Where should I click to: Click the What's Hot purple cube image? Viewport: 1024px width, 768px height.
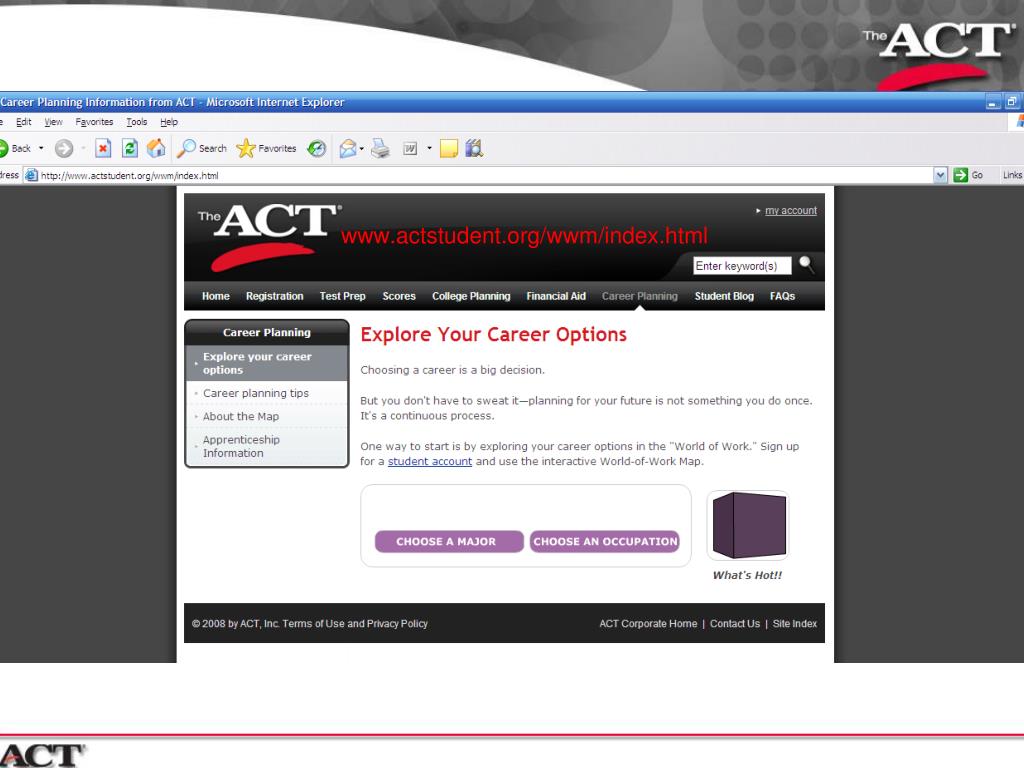point(748,525)
